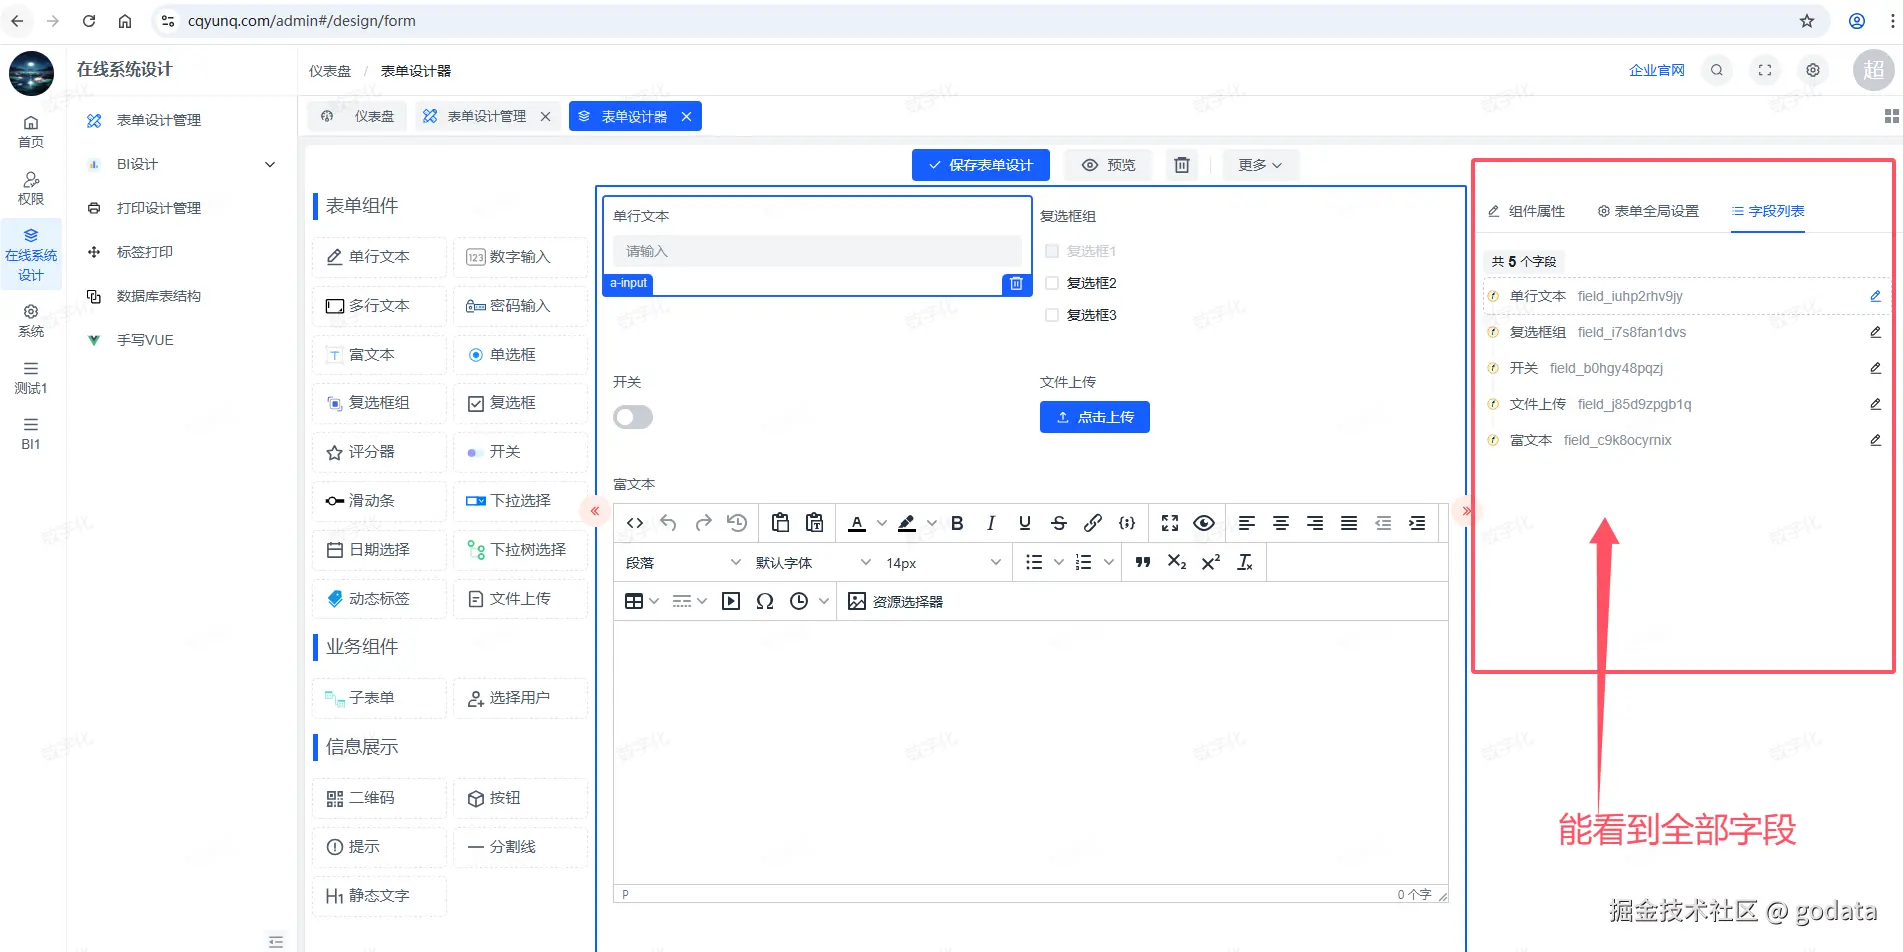Click the 请输入 single-line text input
Screen dimensions: 1903x952
point(817,251)
